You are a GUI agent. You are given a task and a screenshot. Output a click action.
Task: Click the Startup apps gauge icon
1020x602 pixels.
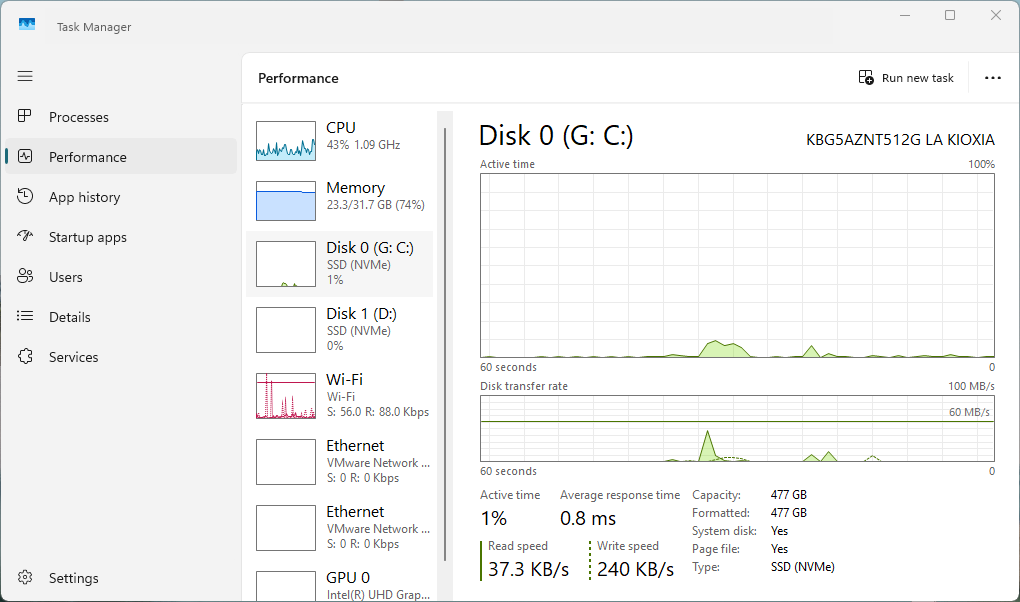pos(25,236)
